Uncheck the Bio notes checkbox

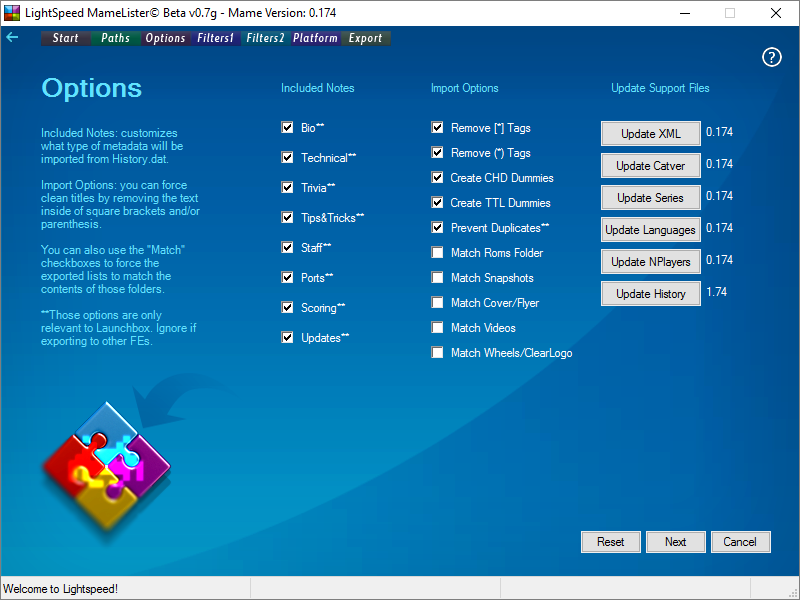pos(287,128)
